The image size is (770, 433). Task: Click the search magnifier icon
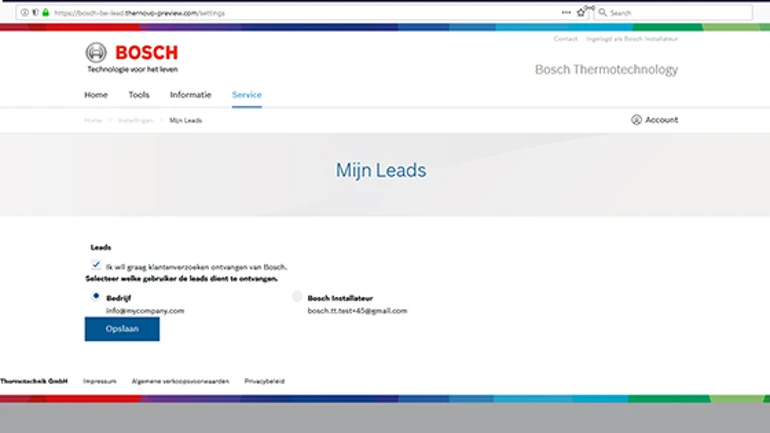click(602, 13)
